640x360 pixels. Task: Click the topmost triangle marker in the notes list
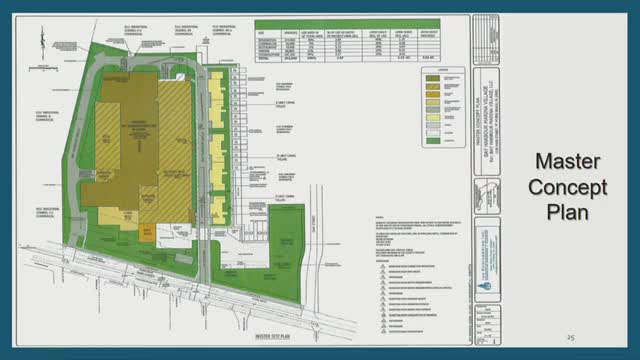[x=383, y=266]
